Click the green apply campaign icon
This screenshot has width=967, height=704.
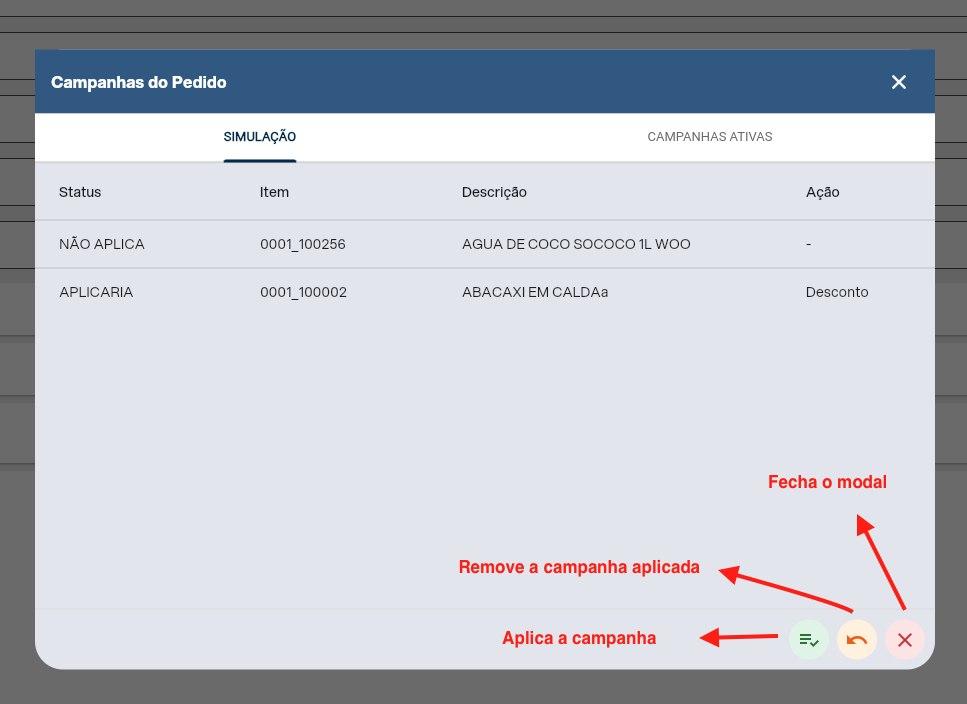(809, 640)
